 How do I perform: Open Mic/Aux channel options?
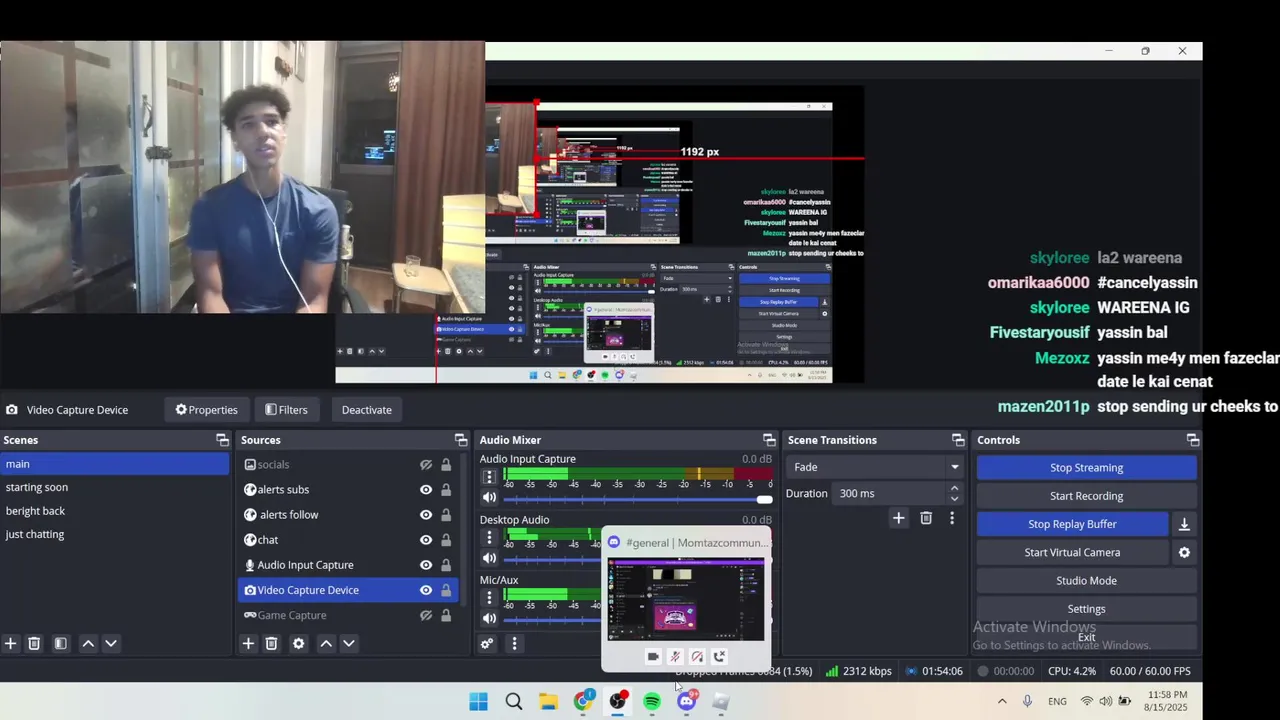[x=489, y=598]
